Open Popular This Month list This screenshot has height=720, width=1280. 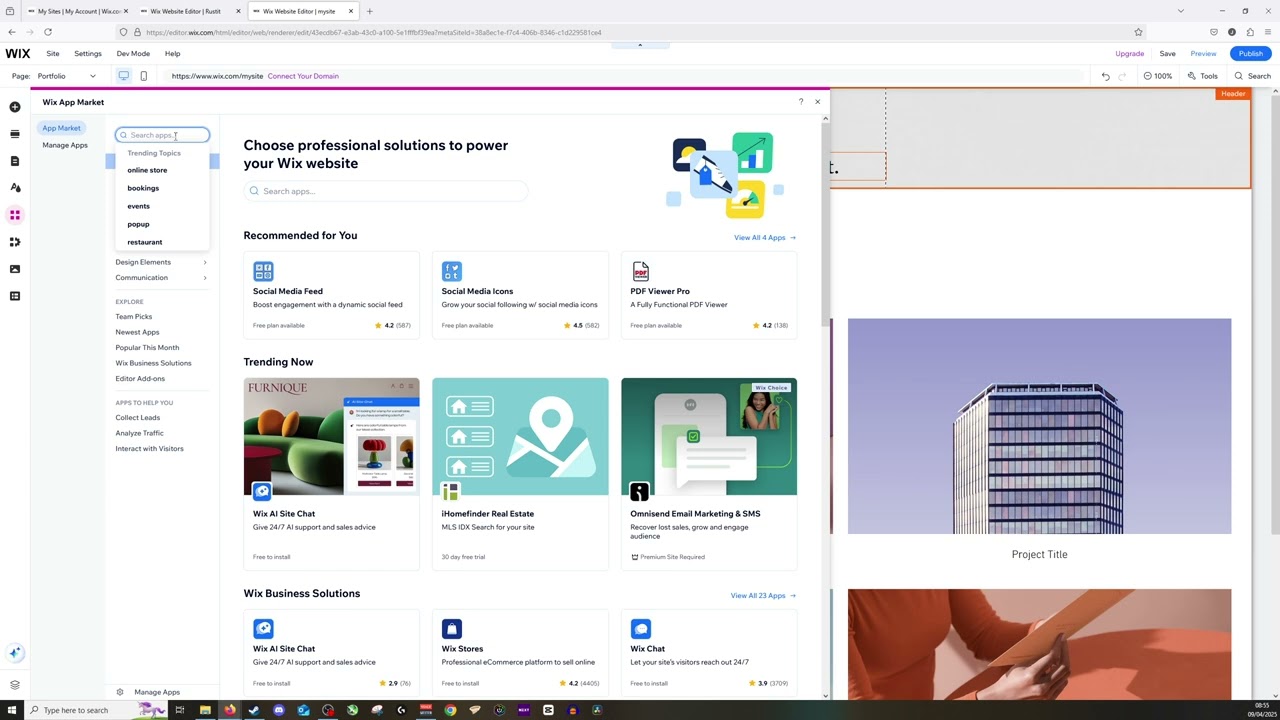pos(147,348)
